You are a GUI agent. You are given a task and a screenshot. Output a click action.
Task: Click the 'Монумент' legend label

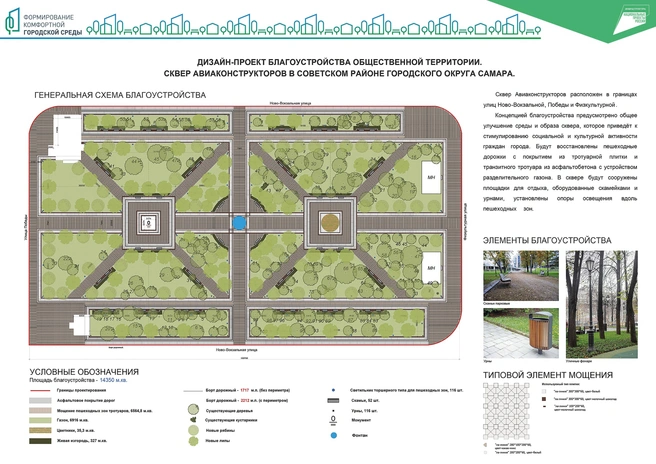[361, 420]
